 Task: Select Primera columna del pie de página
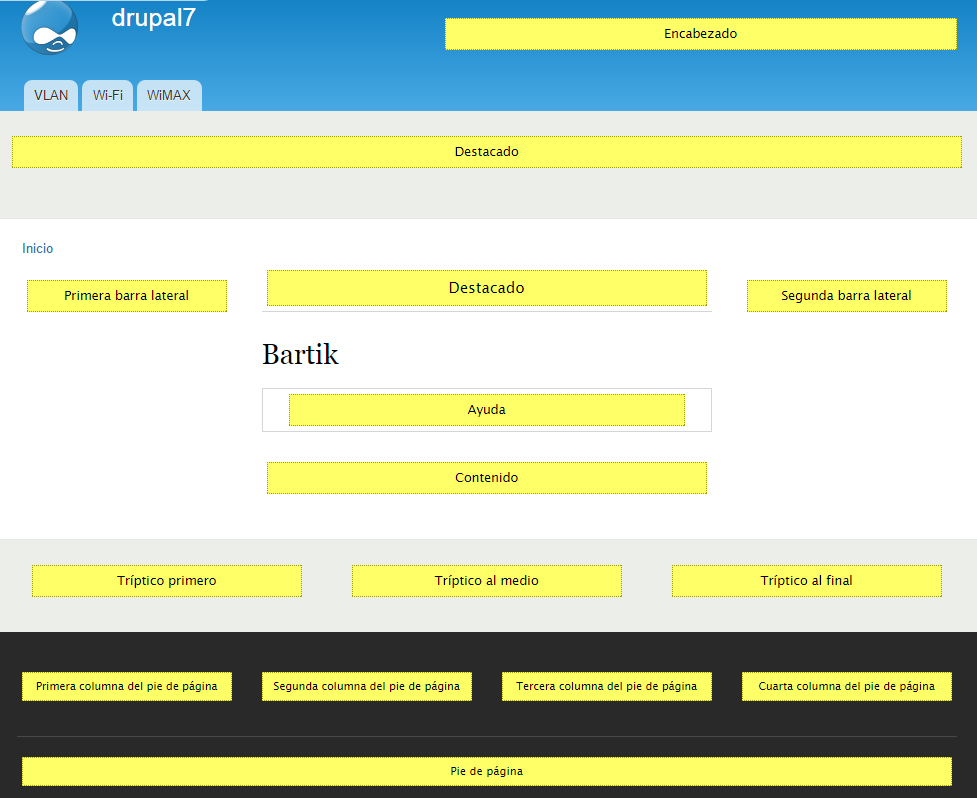(126, 686)
